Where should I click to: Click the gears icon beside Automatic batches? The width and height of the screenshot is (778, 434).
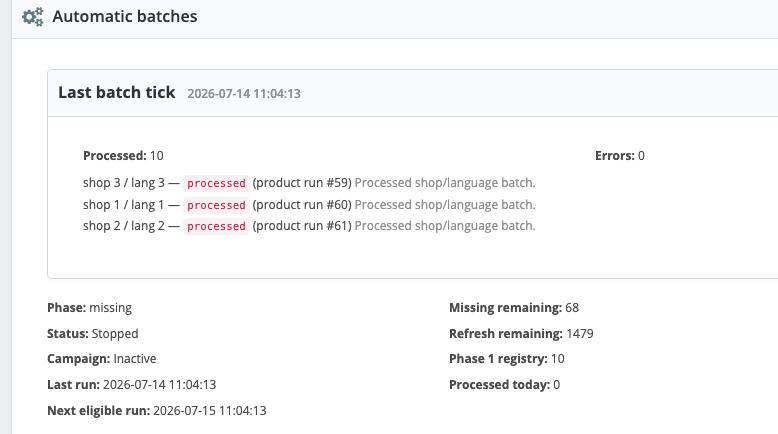point(33,17)
